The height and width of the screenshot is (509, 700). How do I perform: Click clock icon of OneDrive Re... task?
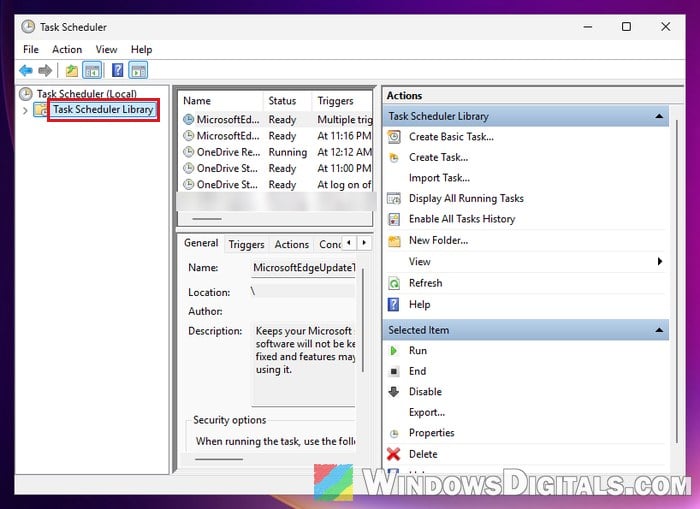click(189, 152)
